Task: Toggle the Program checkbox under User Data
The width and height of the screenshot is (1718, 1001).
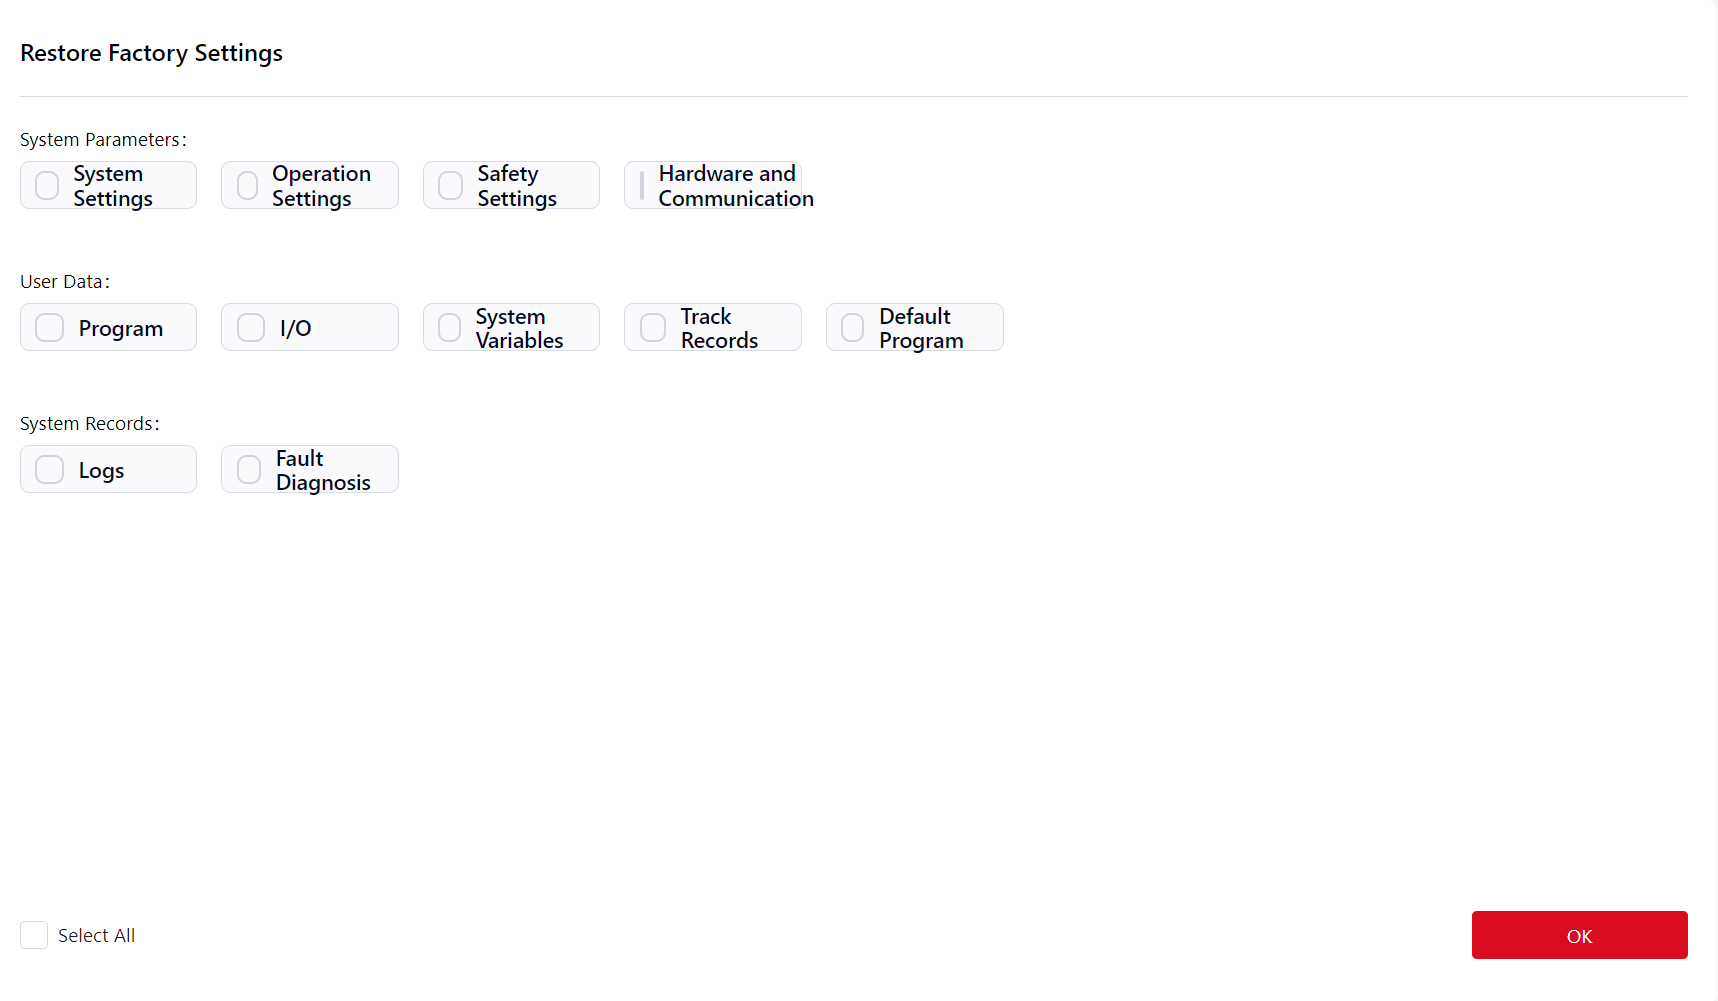Action: [49, 328]
